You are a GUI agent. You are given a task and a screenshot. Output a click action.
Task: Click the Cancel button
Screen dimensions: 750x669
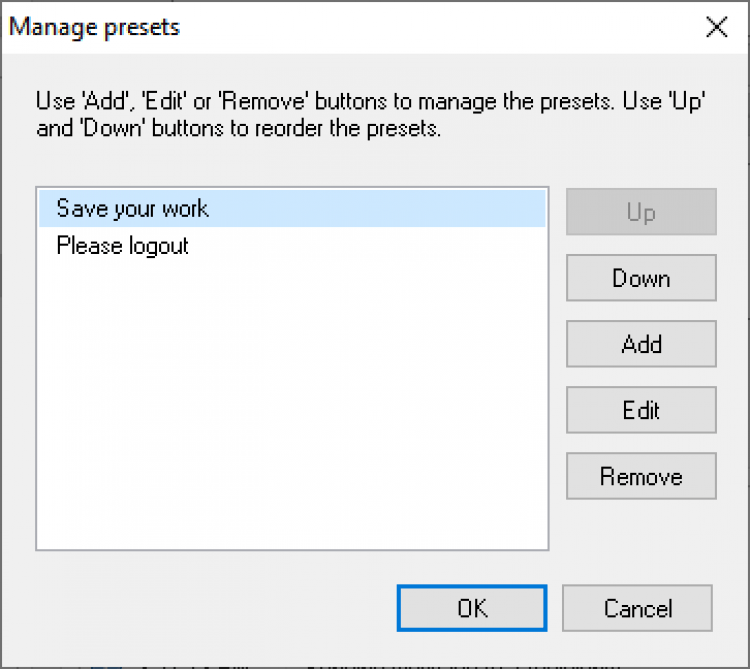click(x=637, y=608)
